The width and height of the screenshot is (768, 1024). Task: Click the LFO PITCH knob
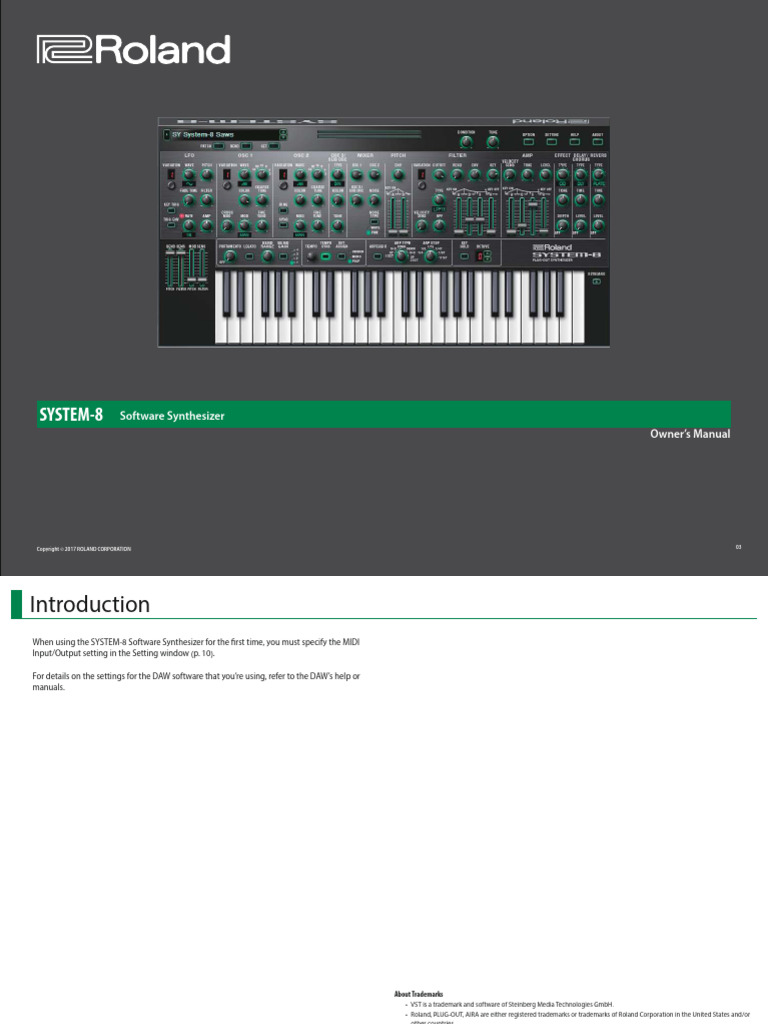coord(206,174)
